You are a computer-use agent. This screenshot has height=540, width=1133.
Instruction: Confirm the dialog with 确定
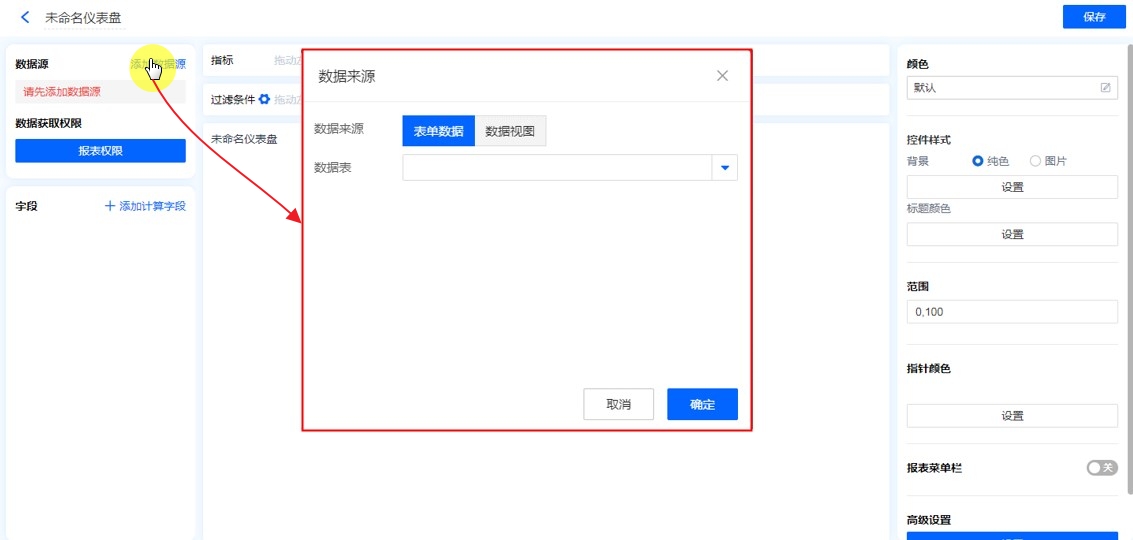[x=702, y=404]
